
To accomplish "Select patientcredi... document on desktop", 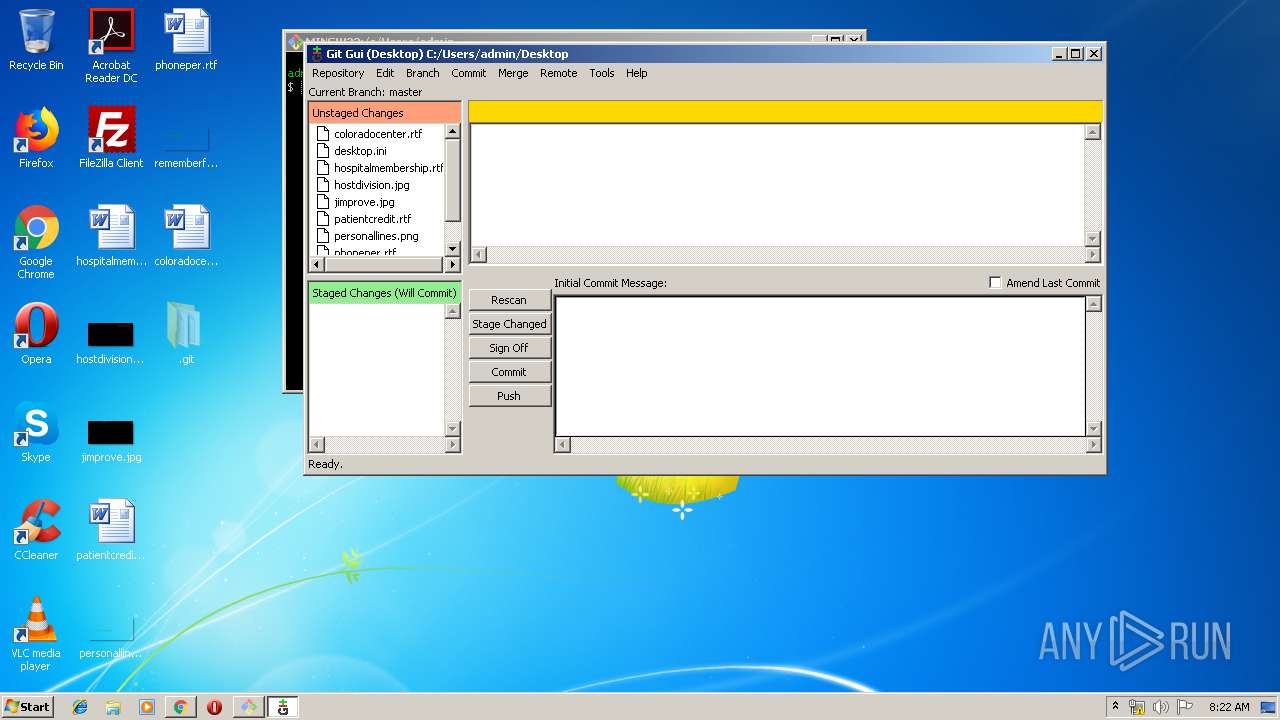I will 111,530.
